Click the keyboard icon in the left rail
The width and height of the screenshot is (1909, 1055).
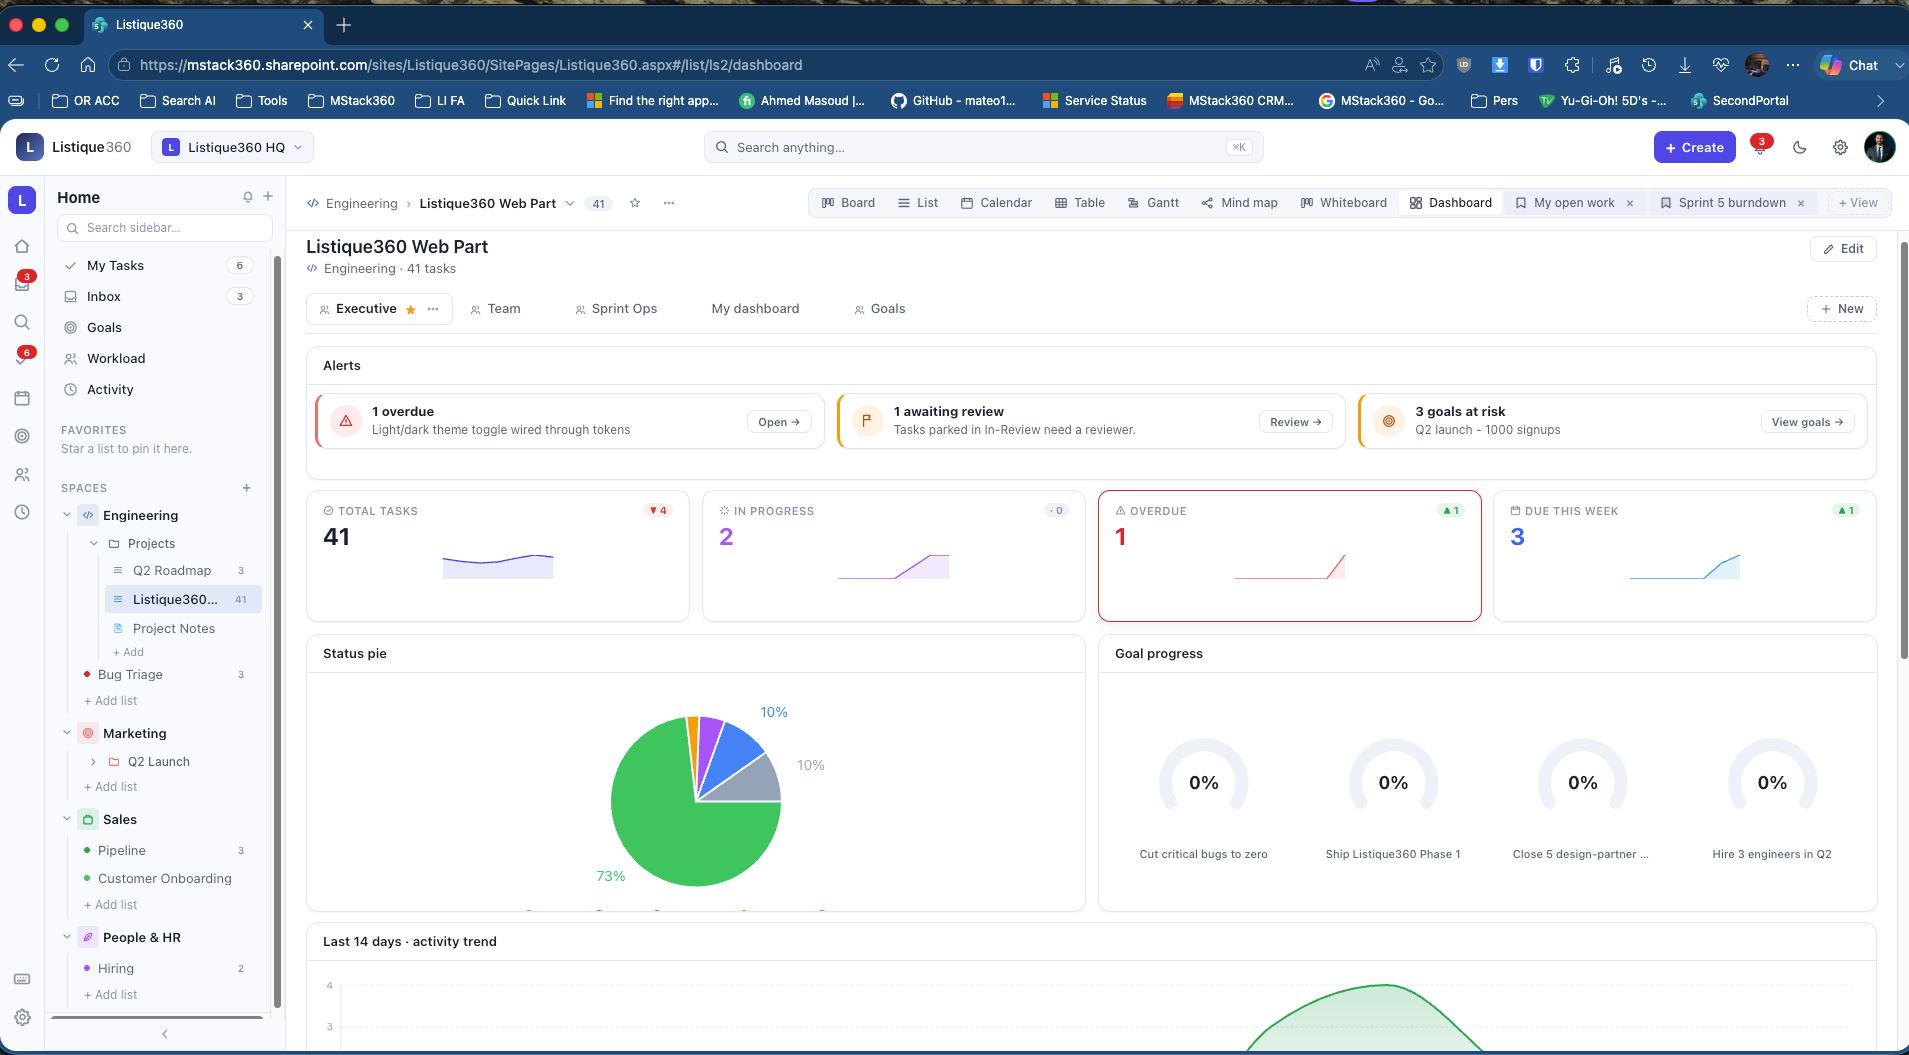click(22, 979)
